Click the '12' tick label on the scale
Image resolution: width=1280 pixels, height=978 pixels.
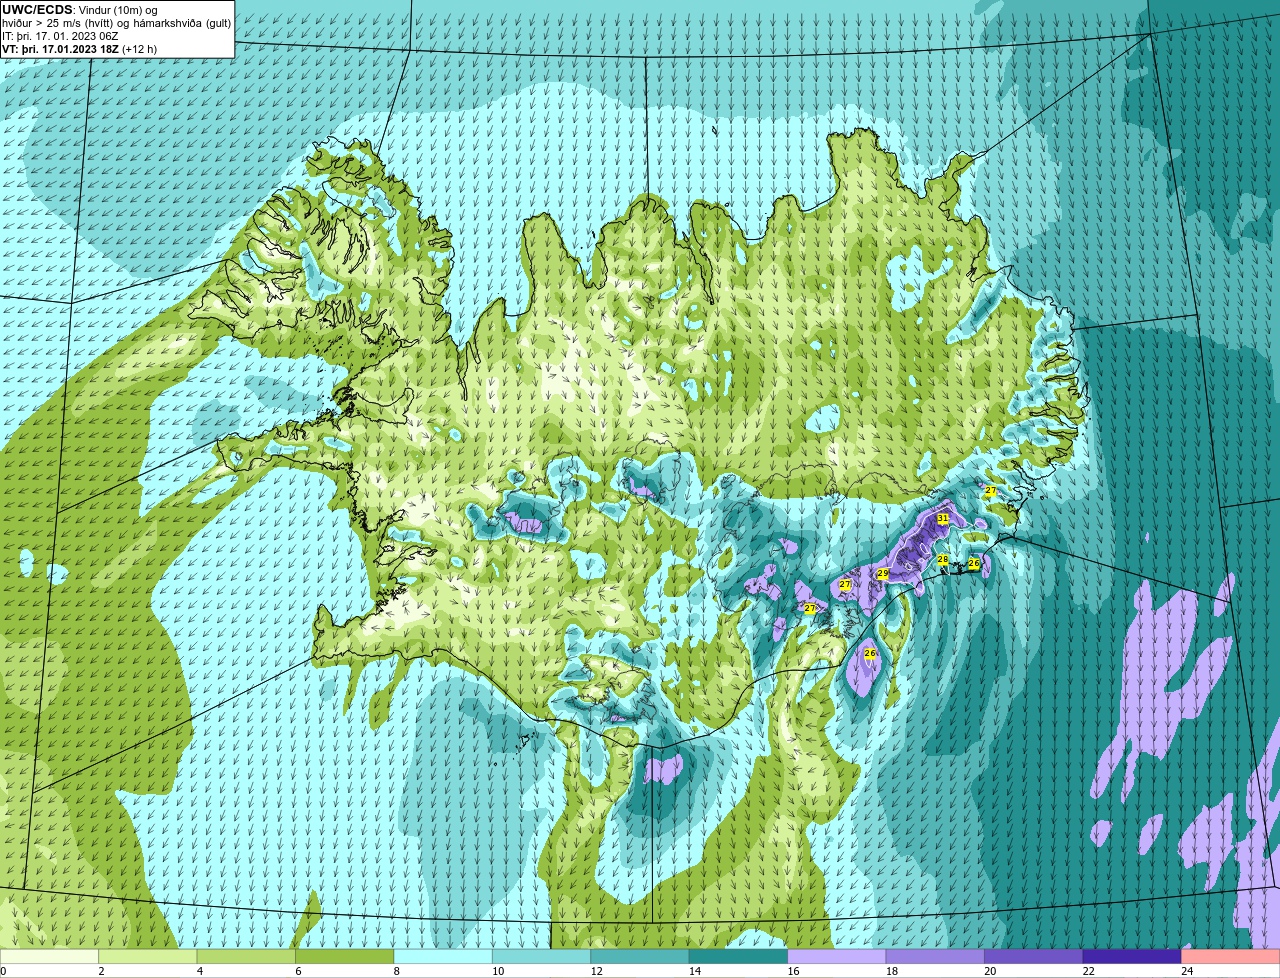596,971
